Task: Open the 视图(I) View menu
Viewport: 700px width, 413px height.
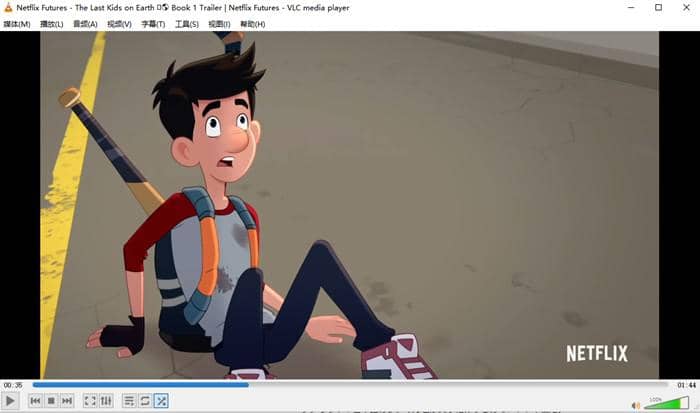Action: click(x=219, y=24)
